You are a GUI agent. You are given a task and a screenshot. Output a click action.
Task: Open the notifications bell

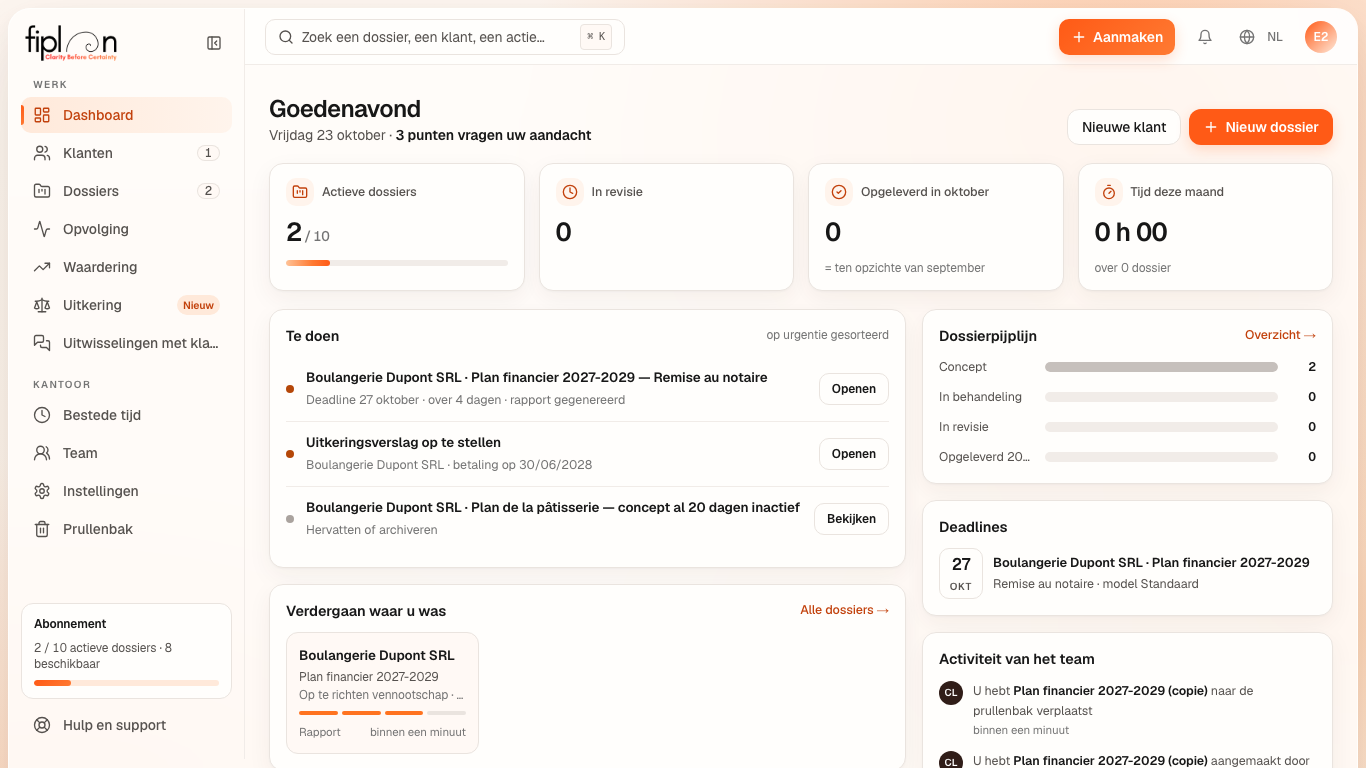click(x=1205, y=37)
